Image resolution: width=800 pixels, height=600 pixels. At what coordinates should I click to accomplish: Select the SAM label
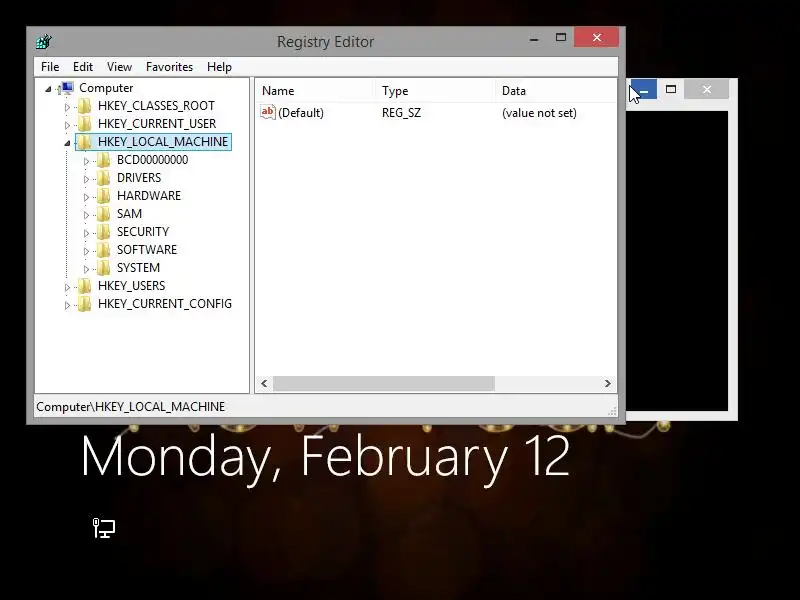[130, 213]
